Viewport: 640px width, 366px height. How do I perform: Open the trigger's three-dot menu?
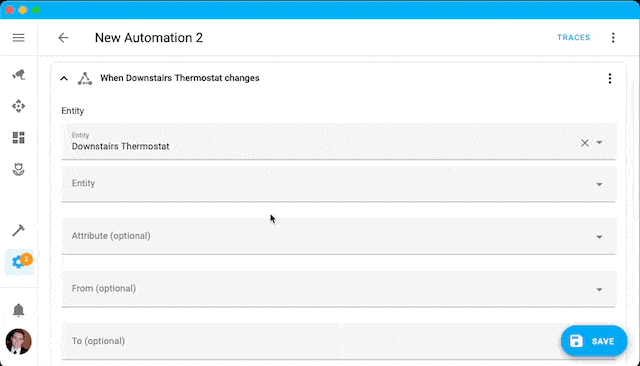(610, 78)
